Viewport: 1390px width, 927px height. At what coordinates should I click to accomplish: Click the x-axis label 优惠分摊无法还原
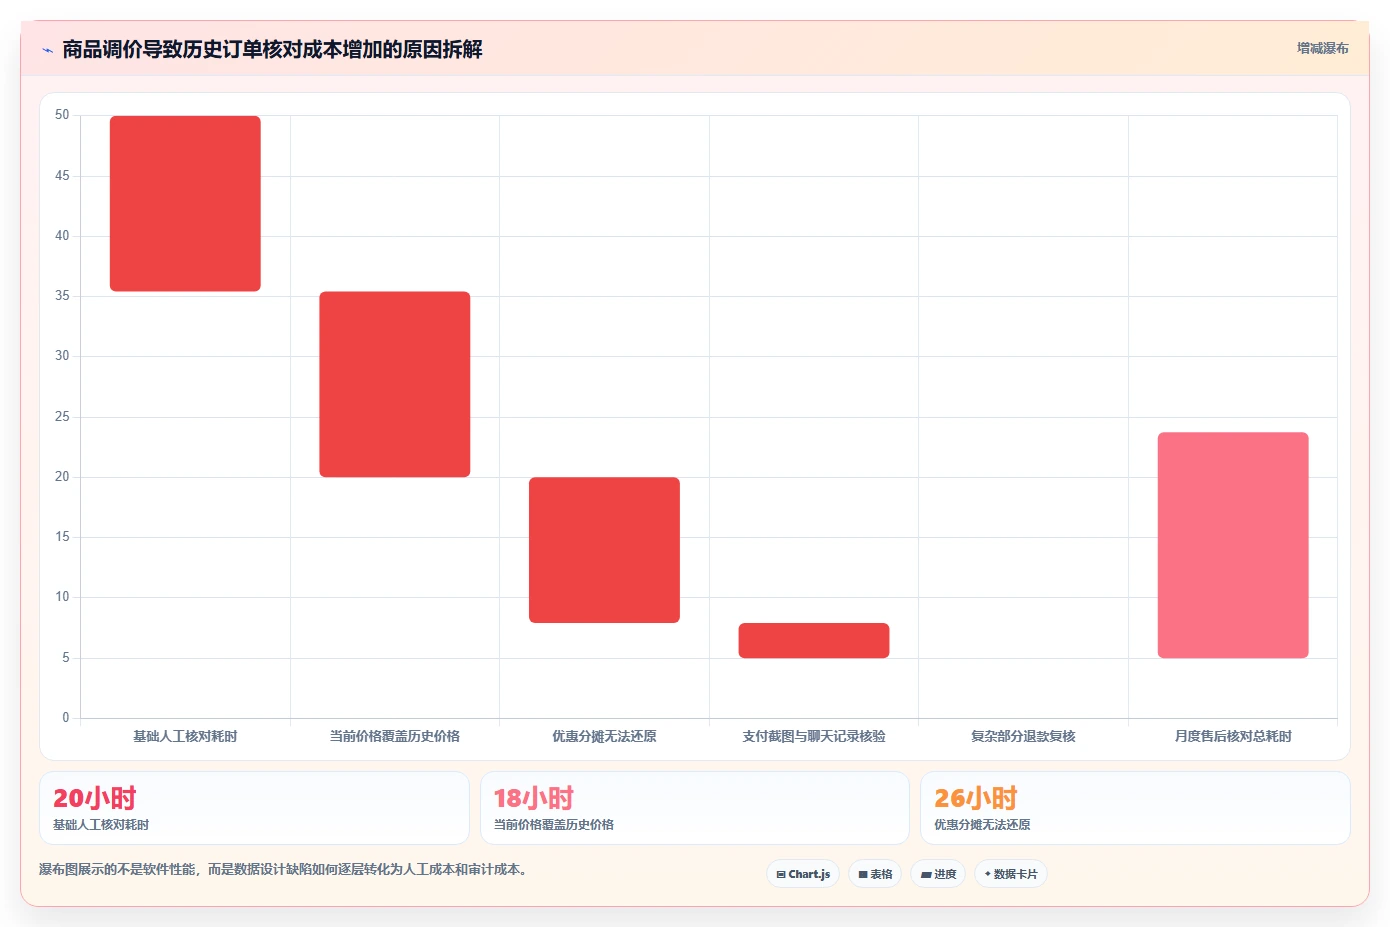[604, 736]
